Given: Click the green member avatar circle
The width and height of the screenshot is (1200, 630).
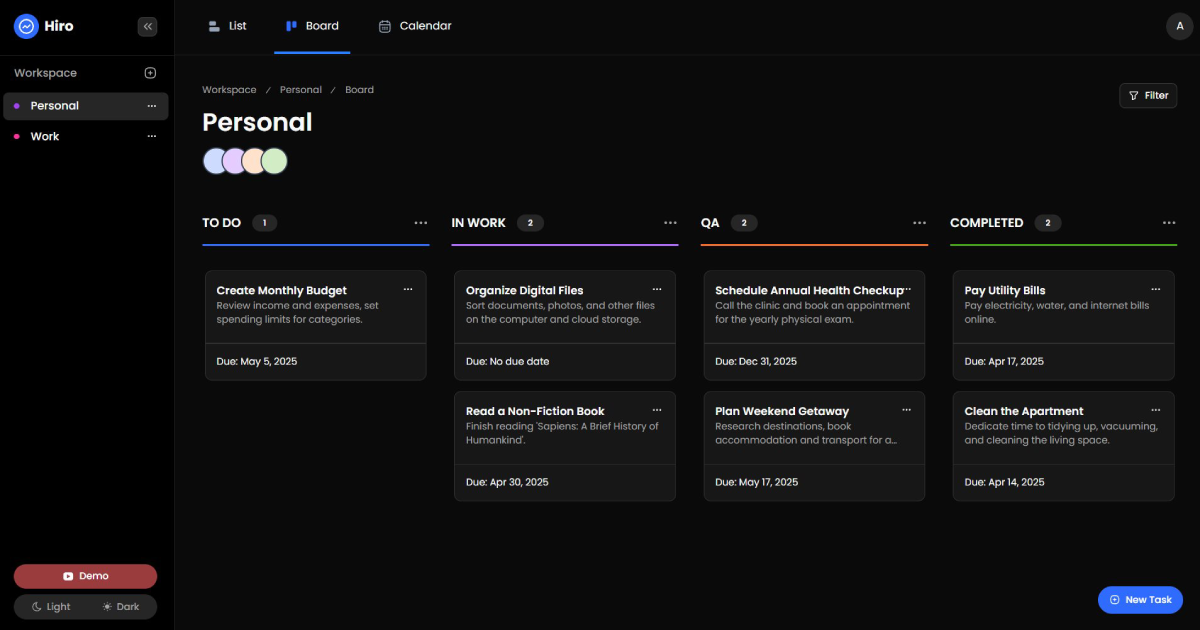Looking at the screenshot, I should point(275,161).
